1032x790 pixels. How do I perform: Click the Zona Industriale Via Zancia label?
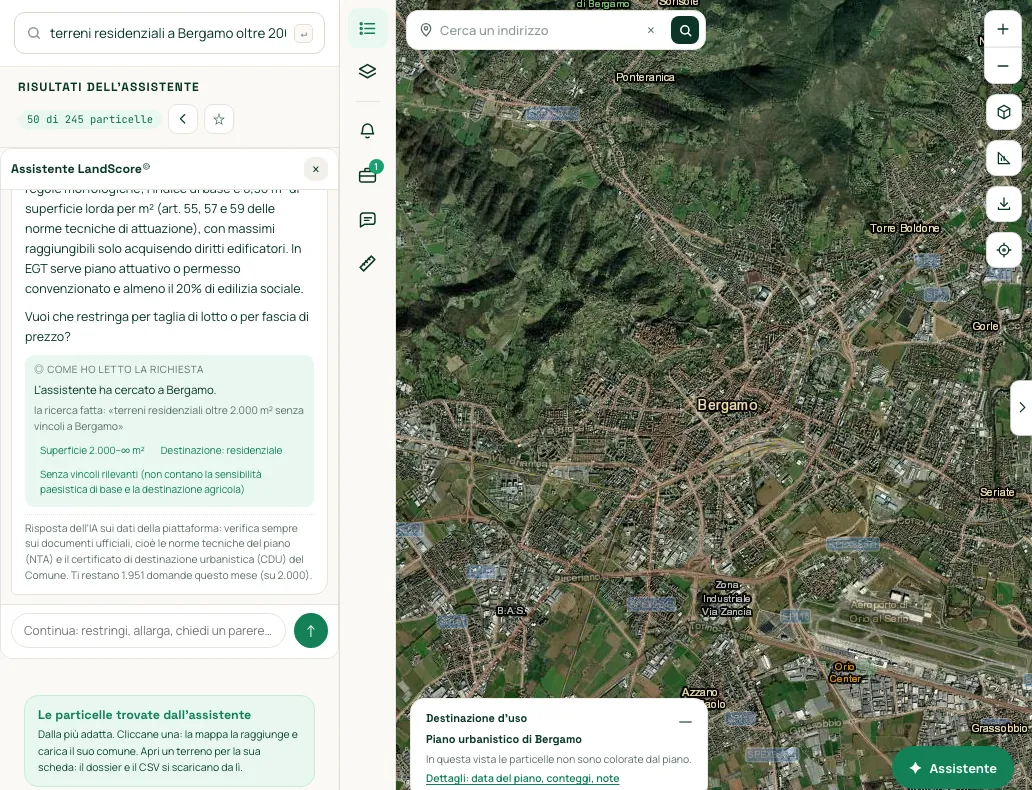pyautogui.click(x=727, y=598)
